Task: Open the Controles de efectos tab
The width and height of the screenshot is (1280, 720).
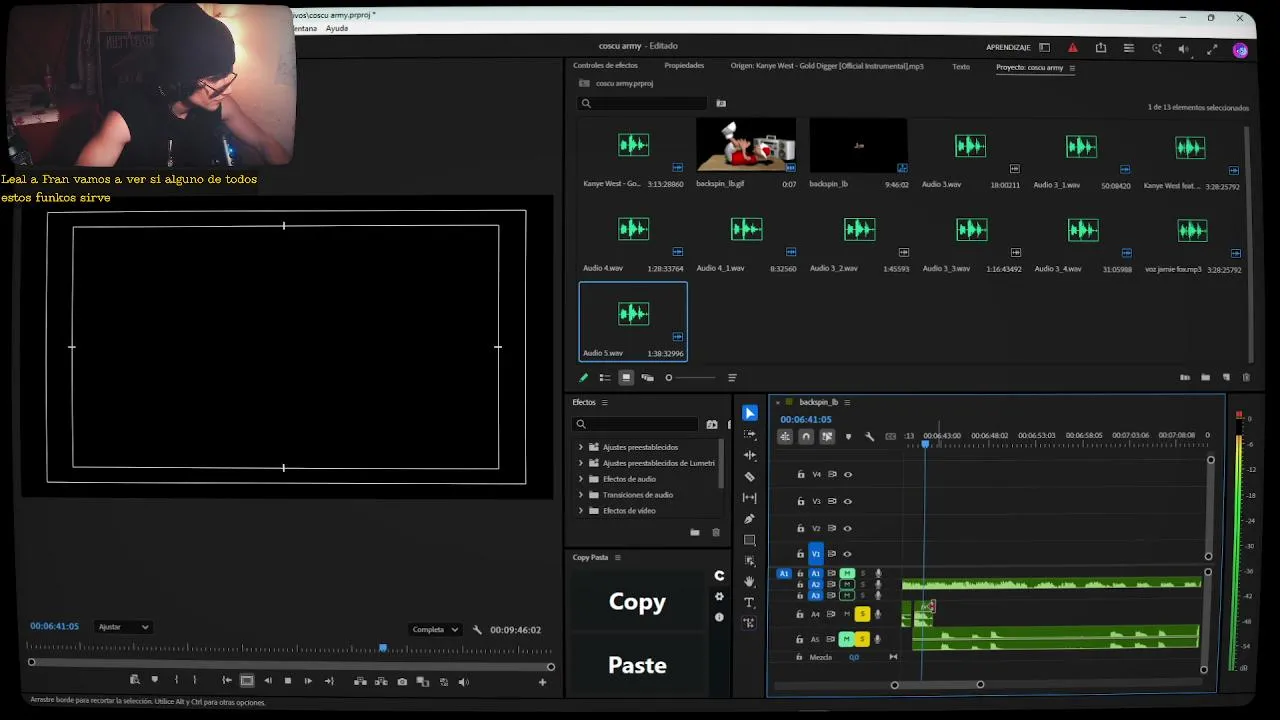Action: tap(605, 66)
